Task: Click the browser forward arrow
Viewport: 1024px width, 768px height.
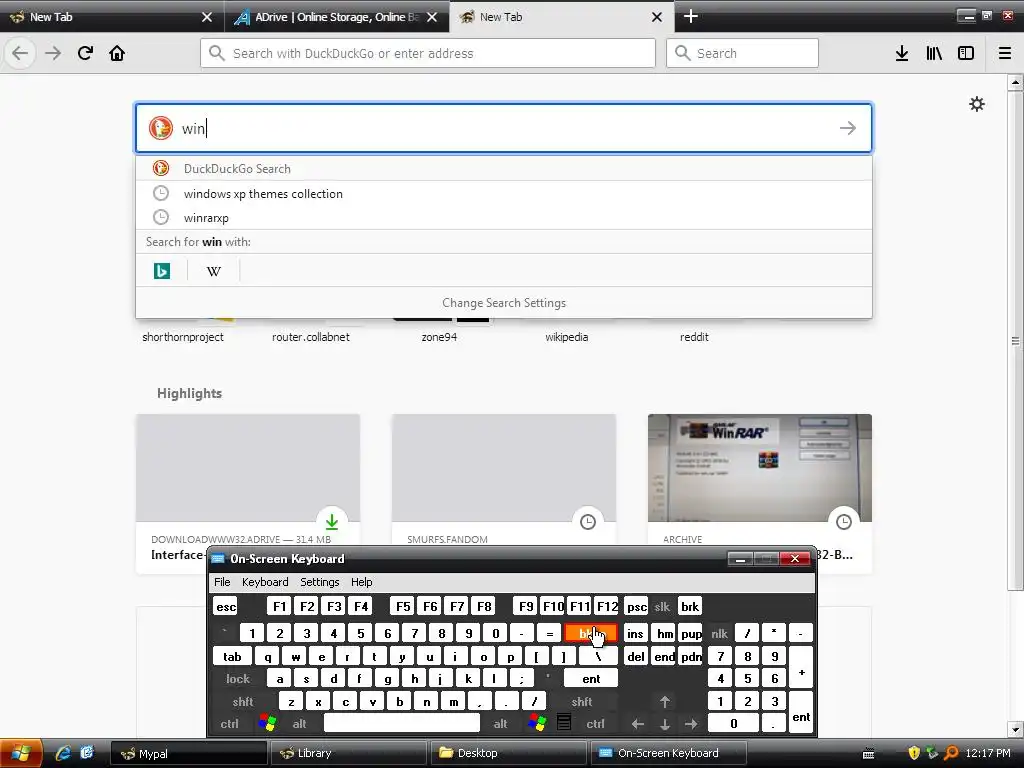Action: pos(53,53)
